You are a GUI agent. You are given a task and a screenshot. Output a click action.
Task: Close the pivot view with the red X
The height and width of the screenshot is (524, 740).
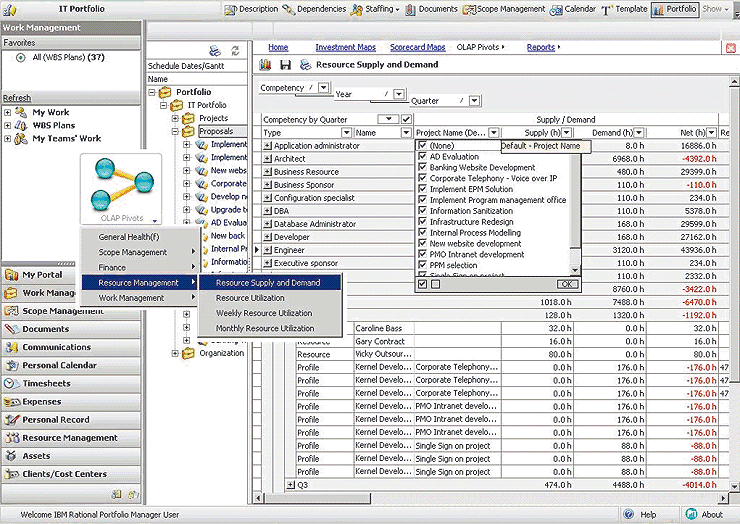731,48
